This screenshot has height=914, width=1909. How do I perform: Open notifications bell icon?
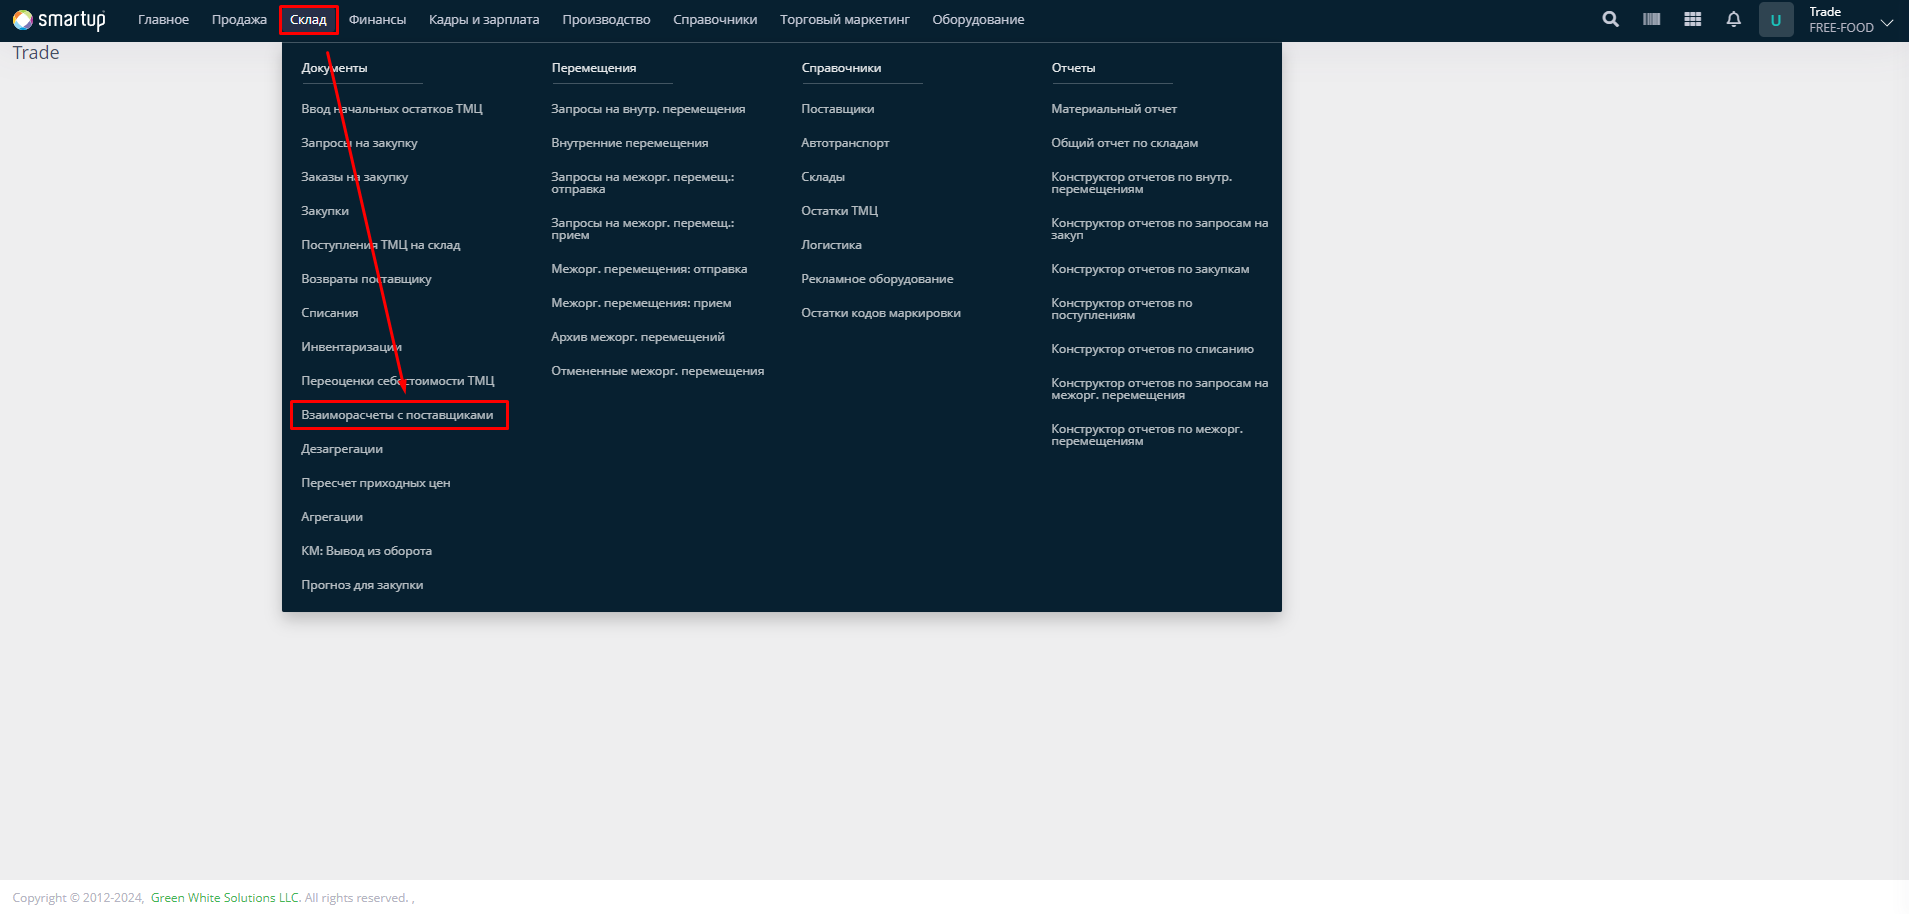tap(1733, 19)
